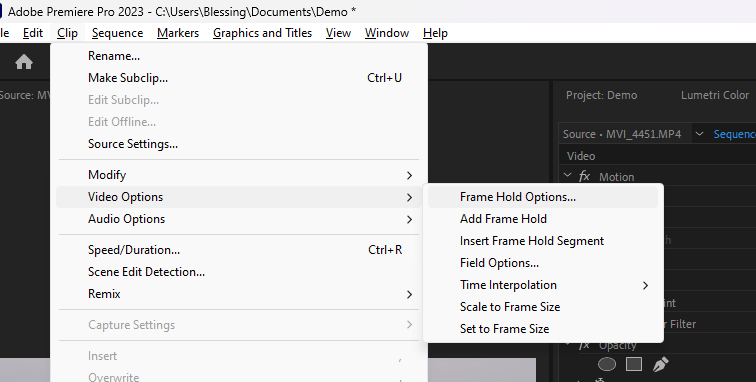Screen dimensions: 756x382
Task: Open the source clip dropdown arrow
Action: [x=699, y=134]
